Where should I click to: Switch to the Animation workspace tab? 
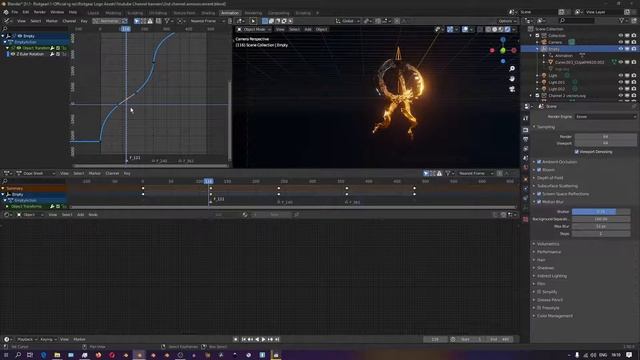230,13
